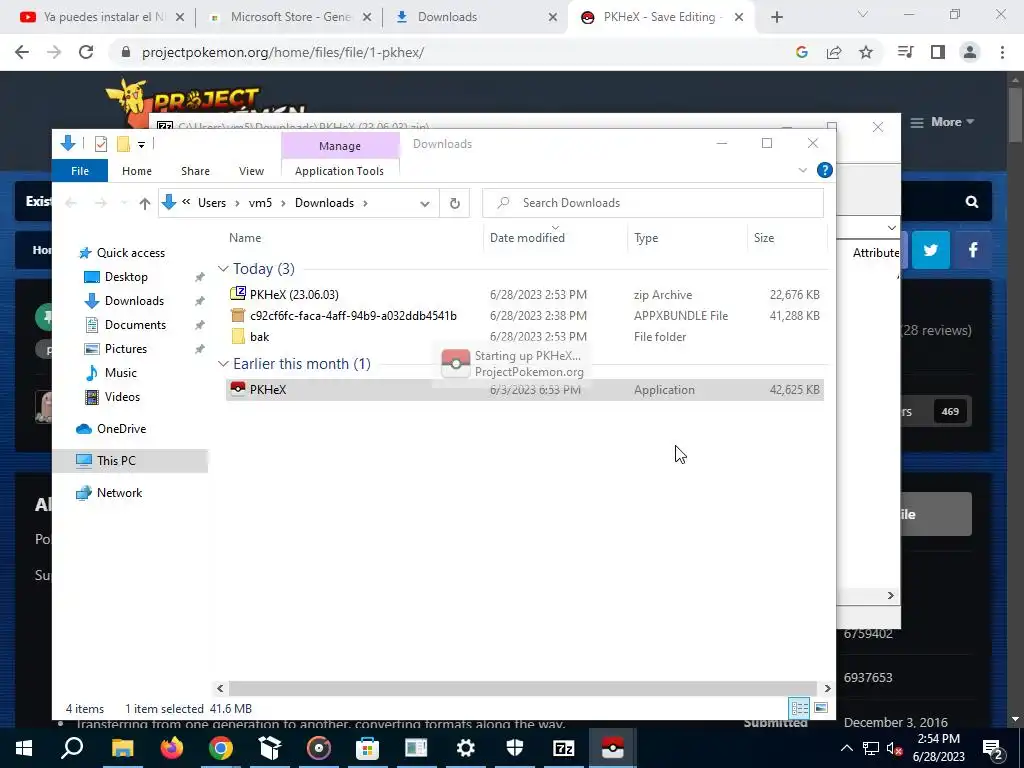Click vm5 in the address breadcrumb
The image size is (1024, 768).
coord(260,203)
